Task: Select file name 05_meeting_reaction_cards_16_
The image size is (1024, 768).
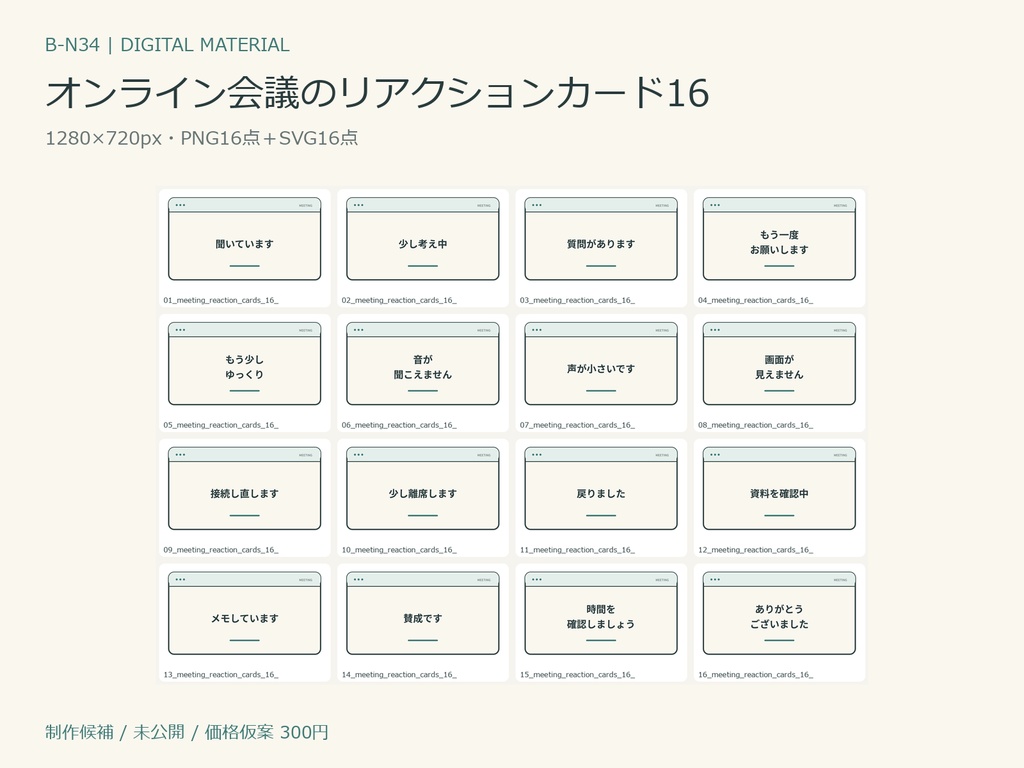Action: pos(221,425)
